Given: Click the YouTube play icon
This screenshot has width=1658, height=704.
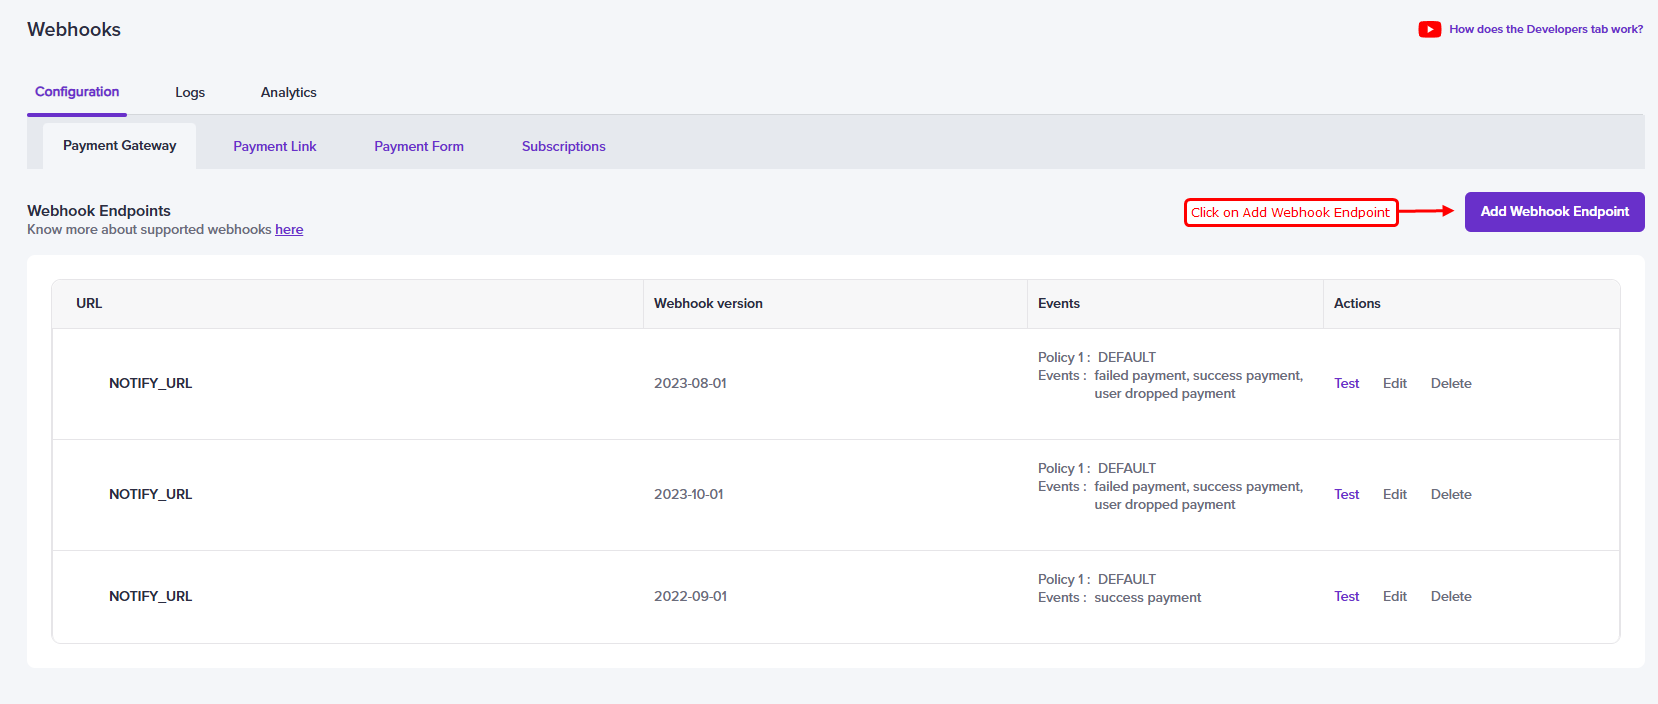Looking at the screenshot, I should [1429, 29].
